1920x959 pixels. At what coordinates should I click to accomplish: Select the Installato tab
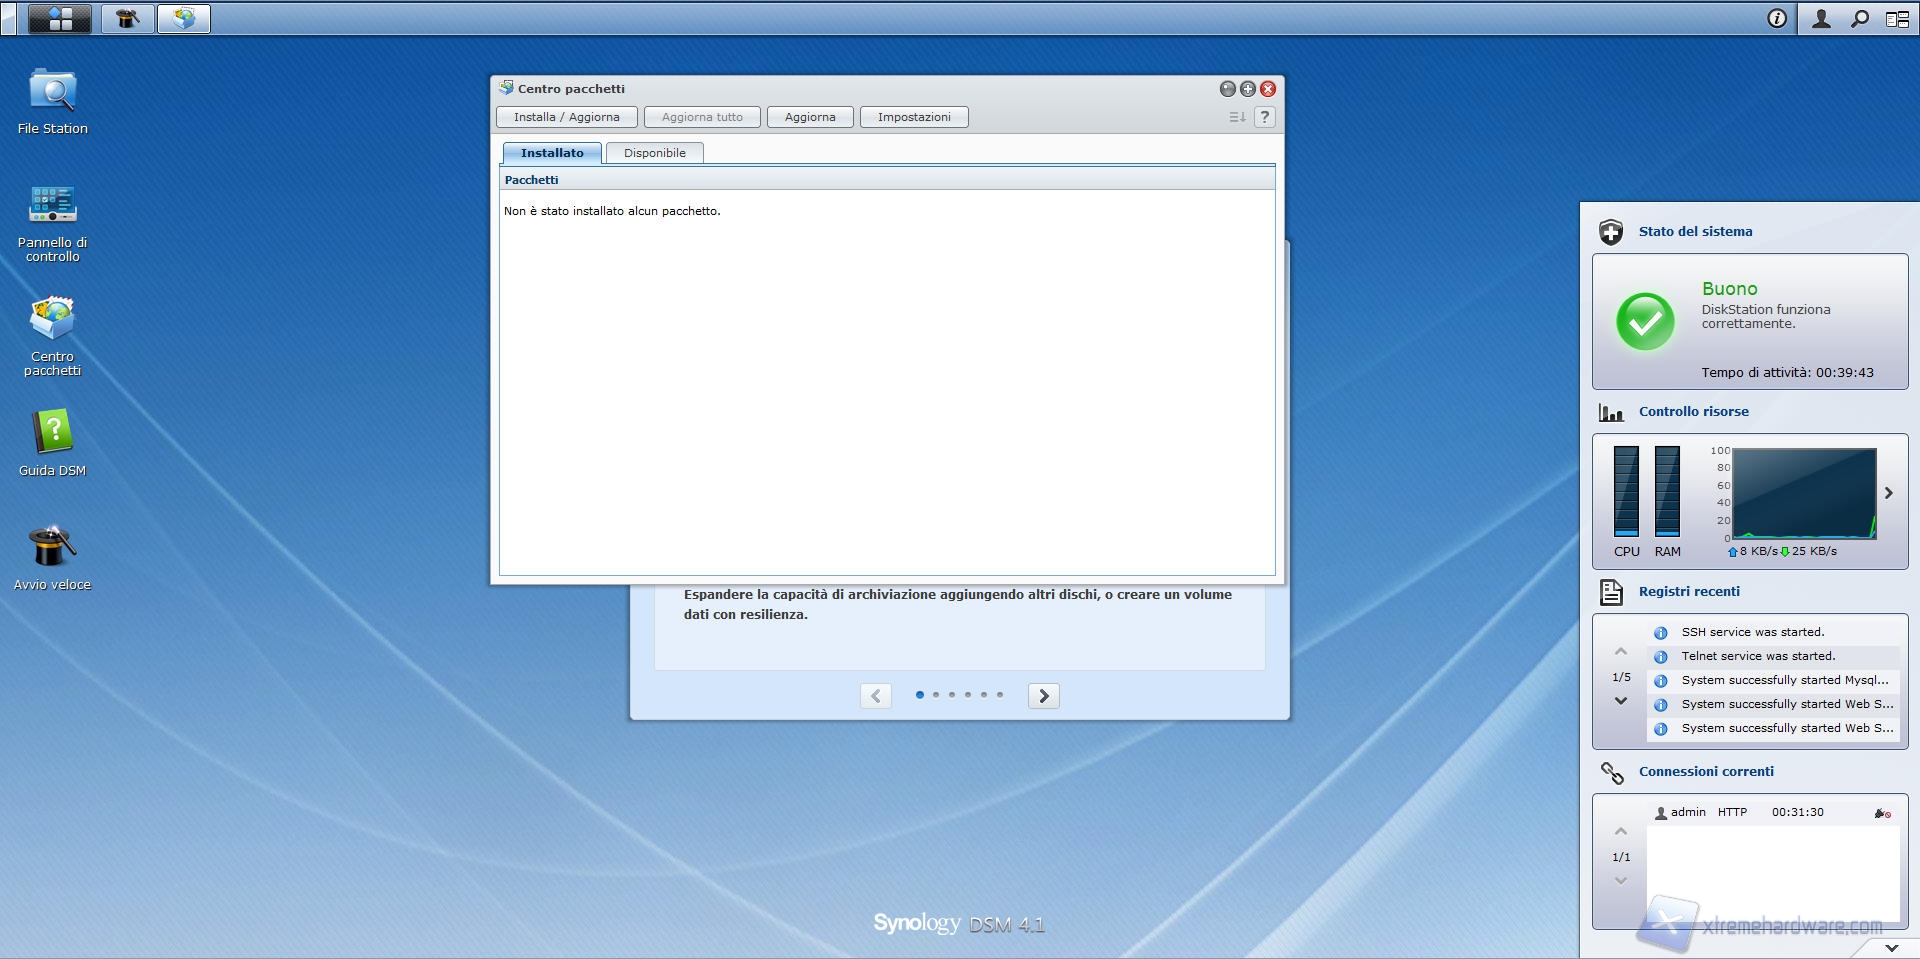point(552,153)
